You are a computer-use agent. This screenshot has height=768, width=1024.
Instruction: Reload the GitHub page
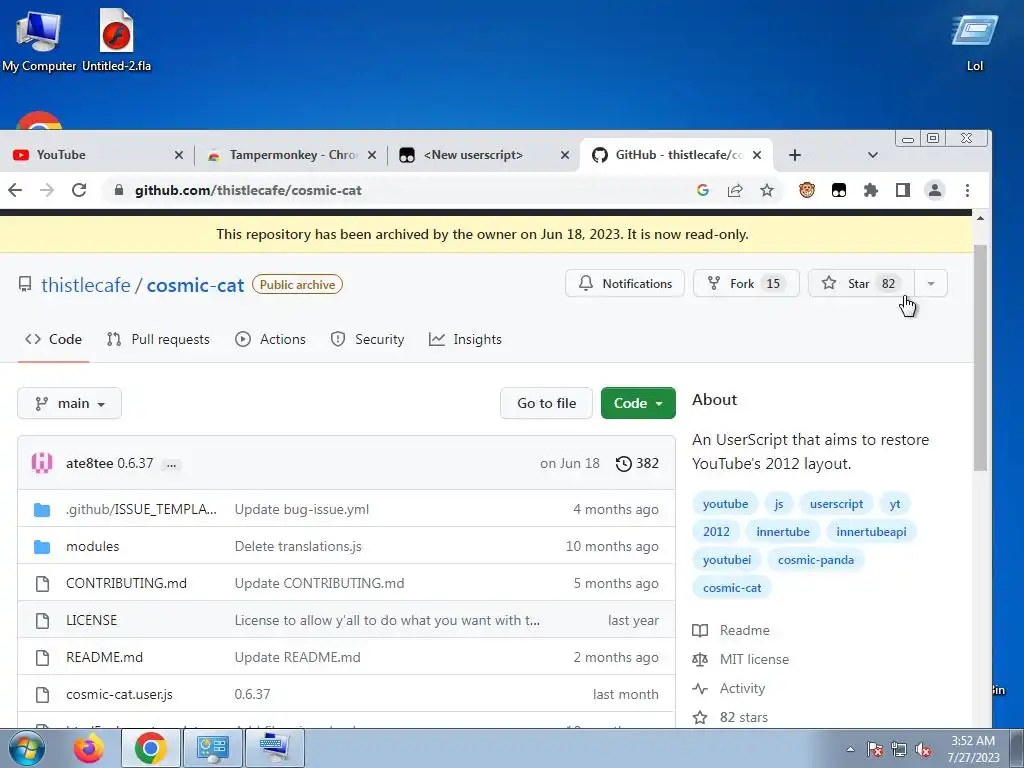click(x=79, y=190)
